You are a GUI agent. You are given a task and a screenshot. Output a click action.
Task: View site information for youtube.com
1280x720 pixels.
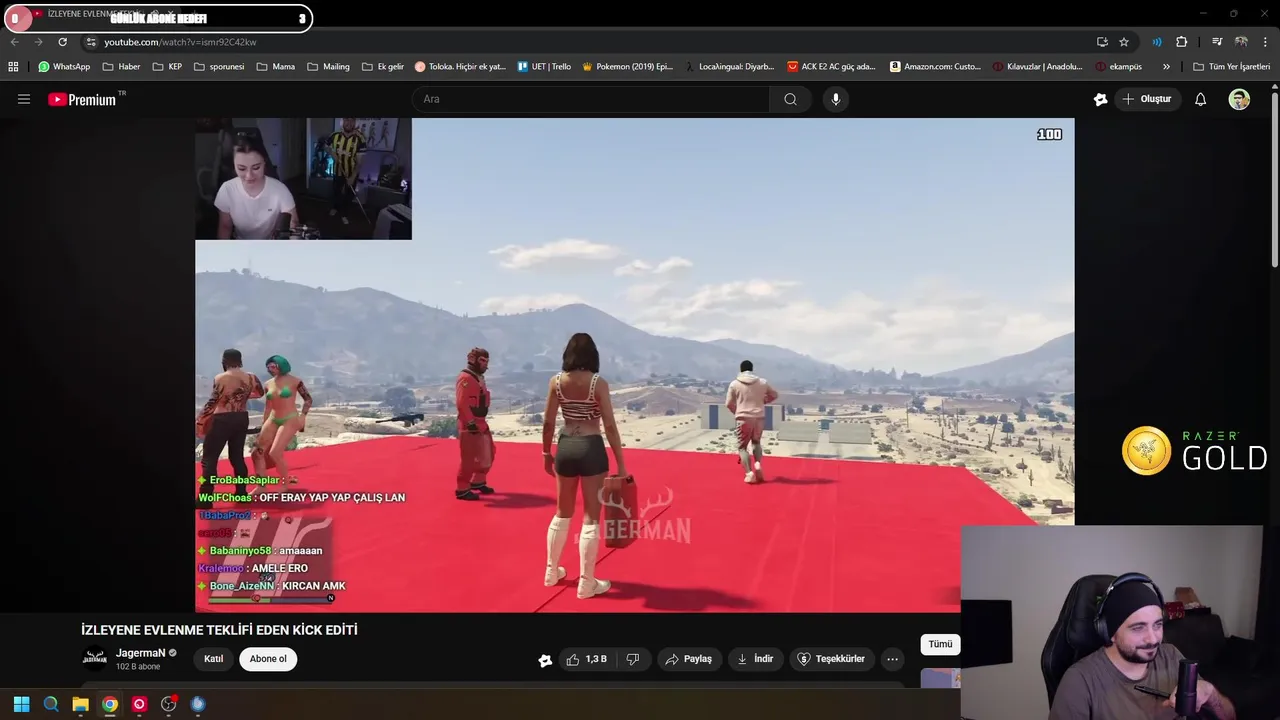tap(91, 42)
